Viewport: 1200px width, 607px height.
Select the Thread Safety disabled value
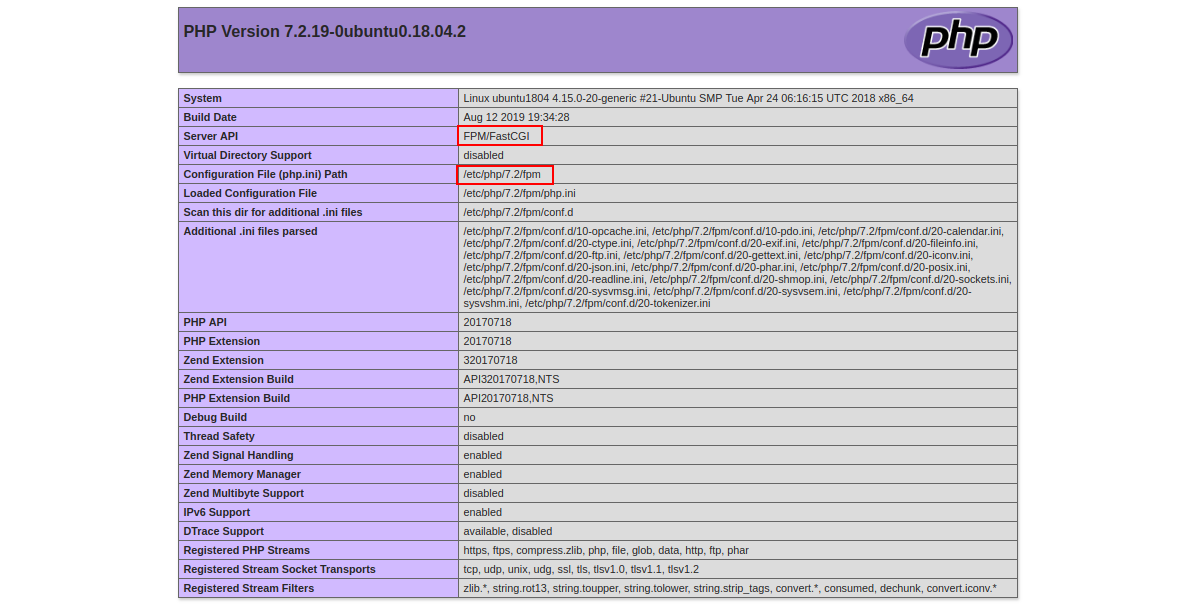(483, 436)
